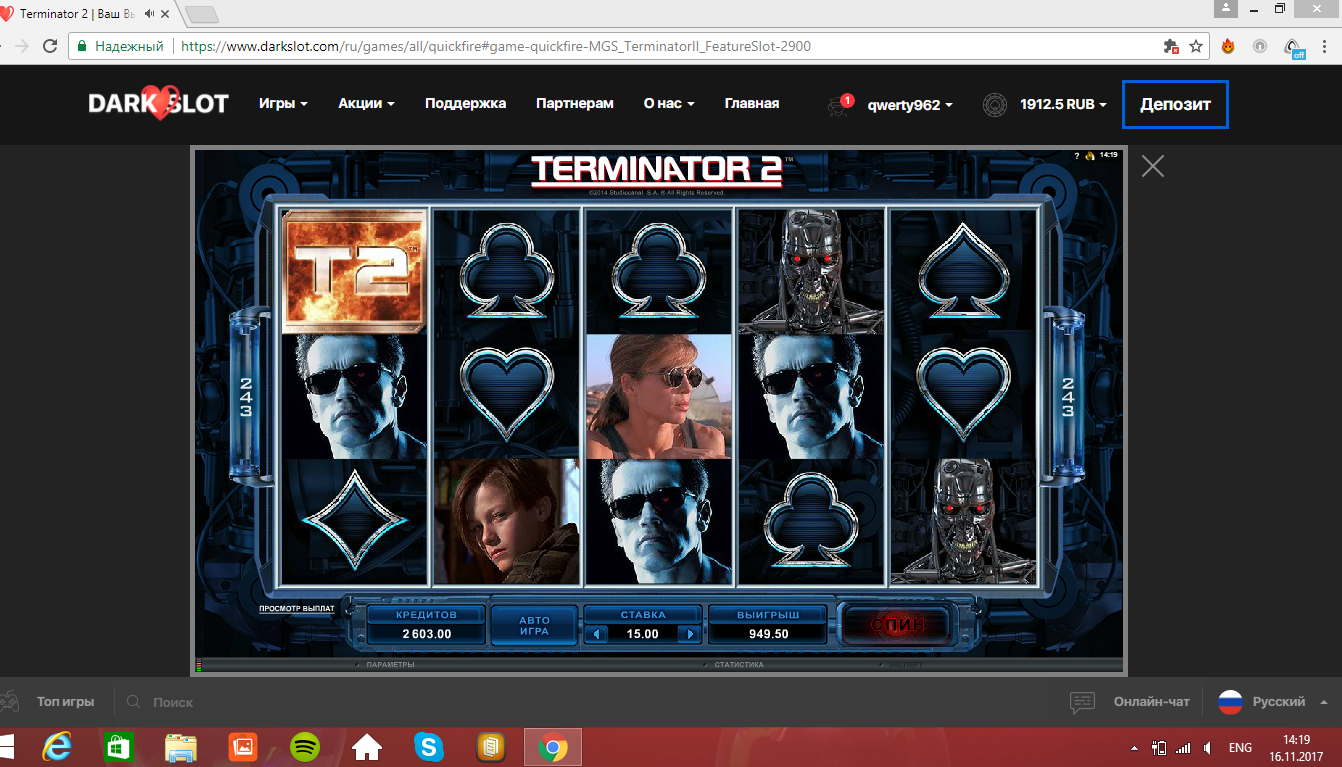1342x767 pixels.
Task: Open the yellow notes app in taskbar
Action: [490, 746]
